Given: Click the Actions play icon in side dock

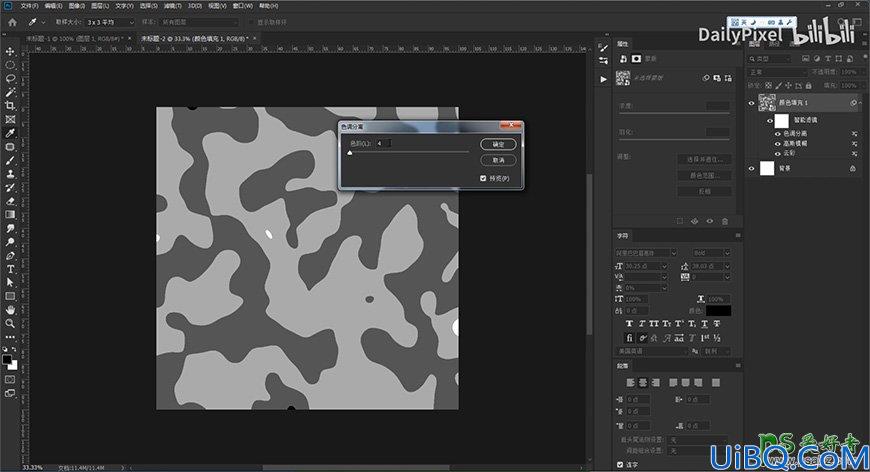Looking at the screenshot, I should tap(604, 79).
